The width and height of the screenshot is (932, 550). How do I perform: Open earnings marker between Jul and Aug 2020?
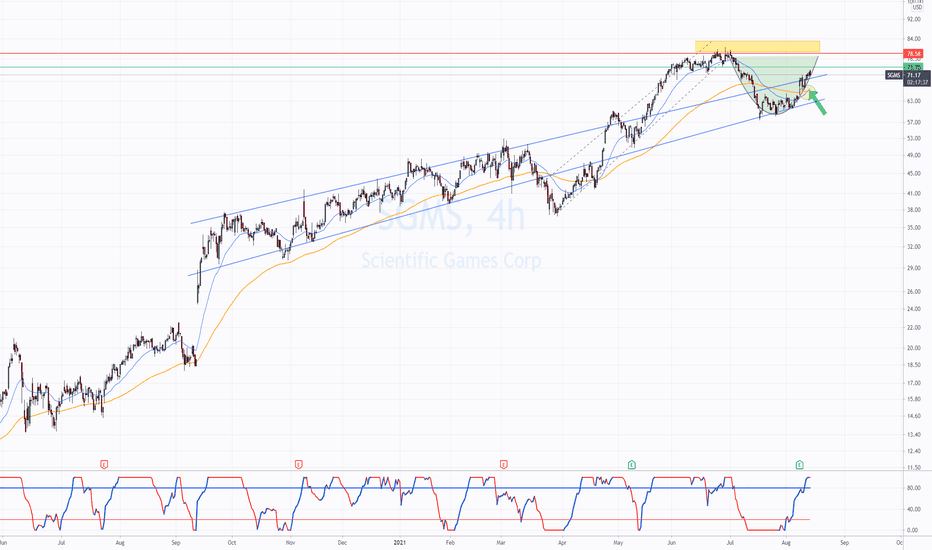104,464
